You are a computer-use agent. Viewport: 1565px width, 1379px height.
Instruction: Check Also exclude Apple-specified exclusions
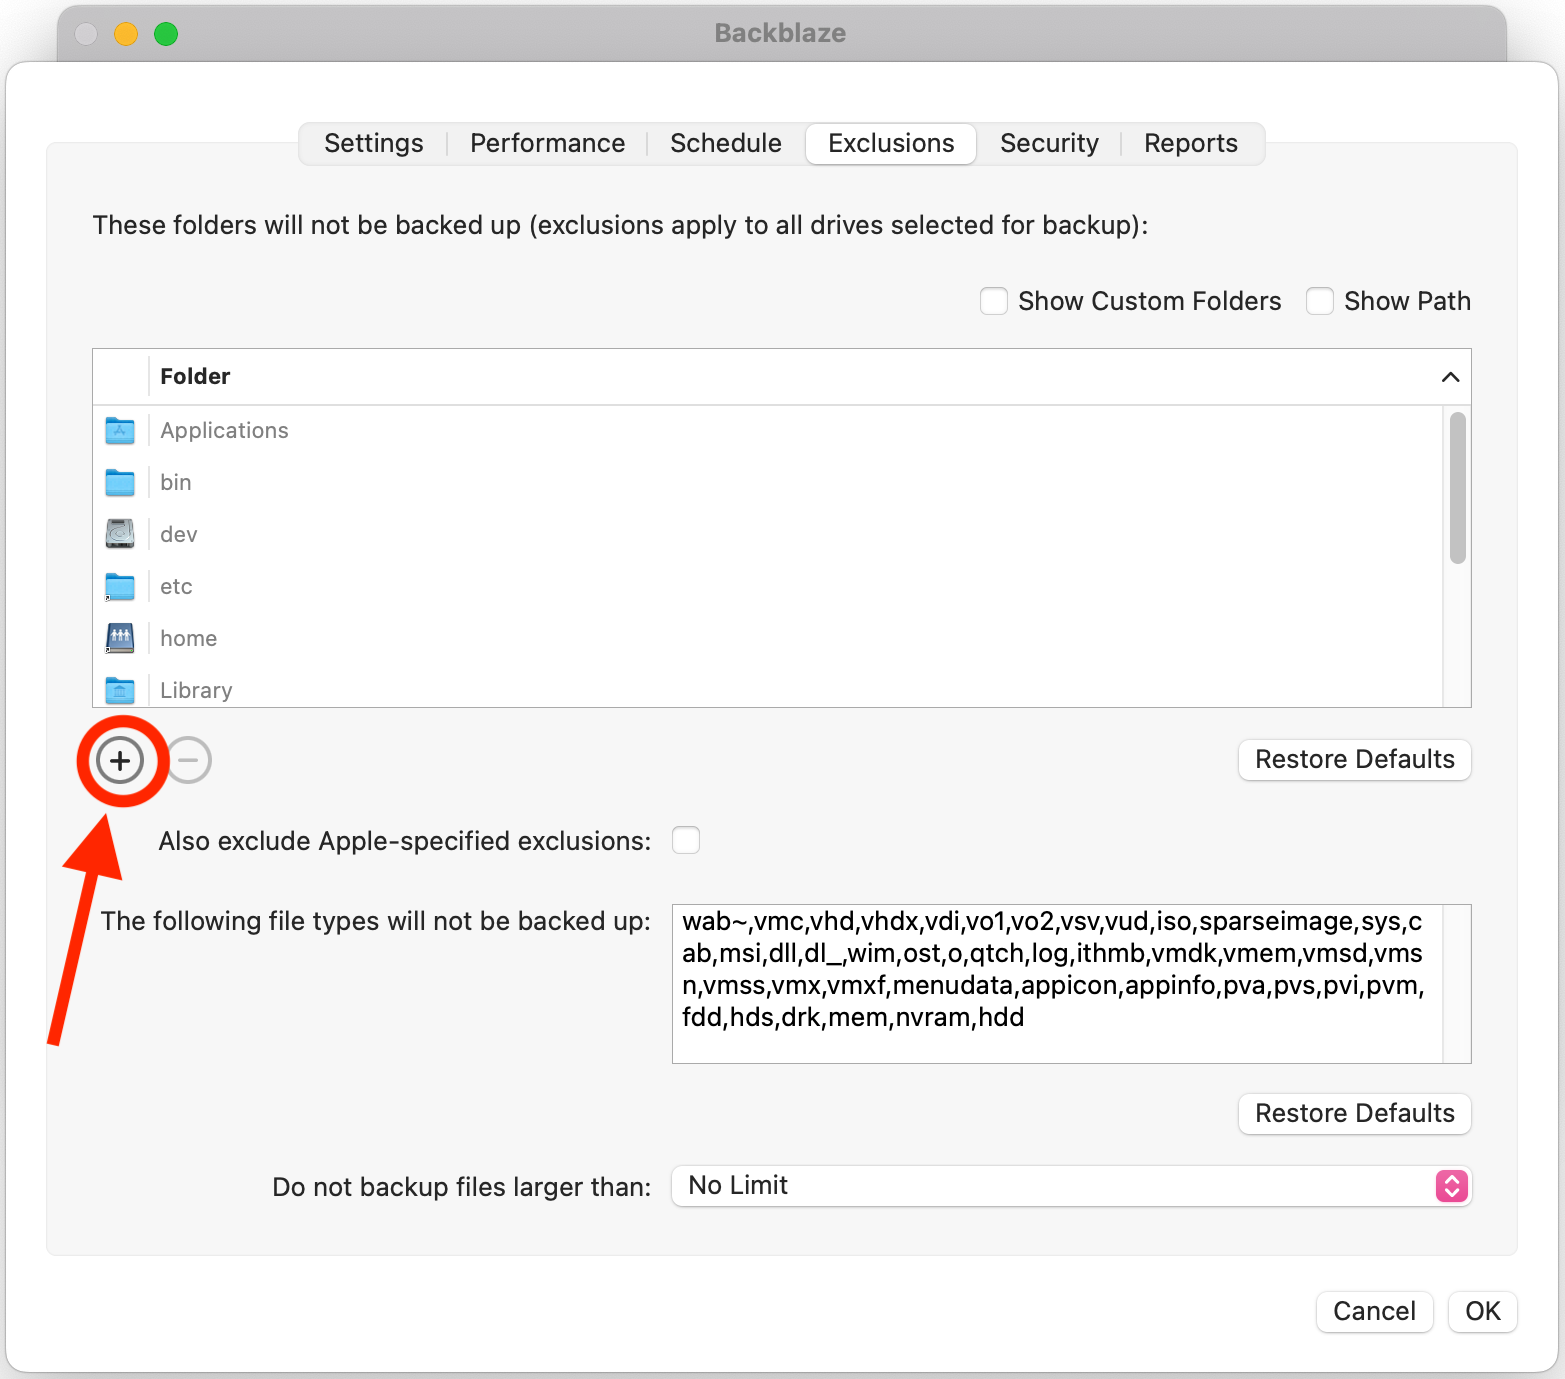point(686,840)
